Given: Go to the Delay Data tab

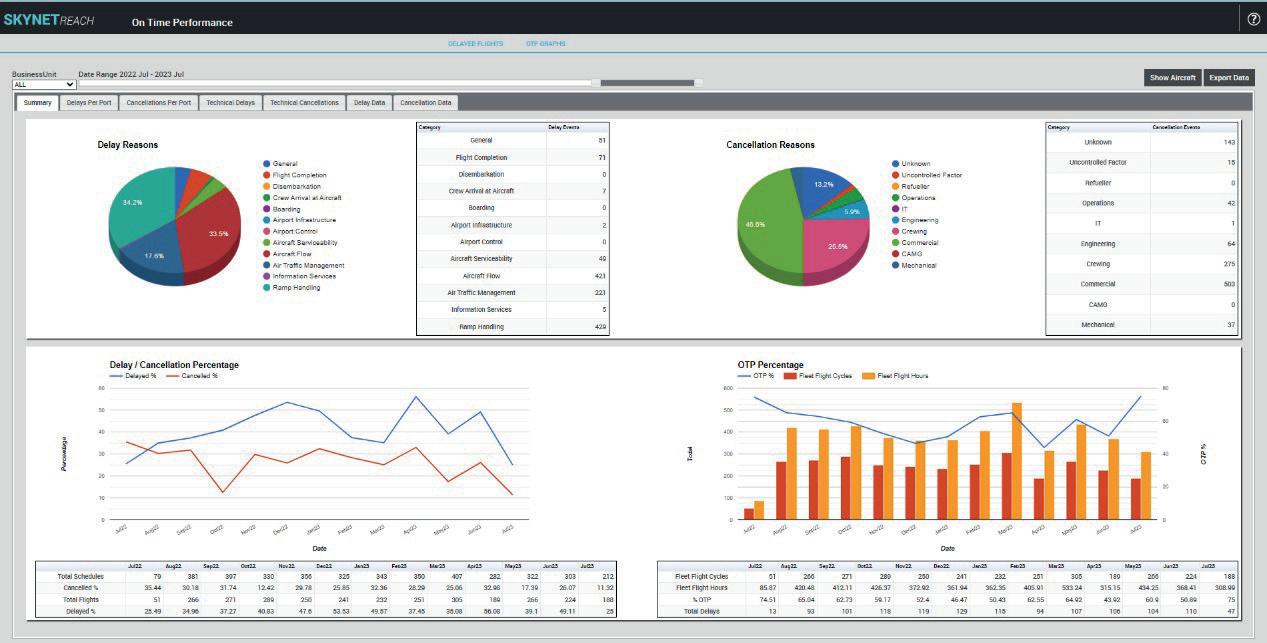Looking at the screenshot, I should pyautogui.click(x=369, y=102).
